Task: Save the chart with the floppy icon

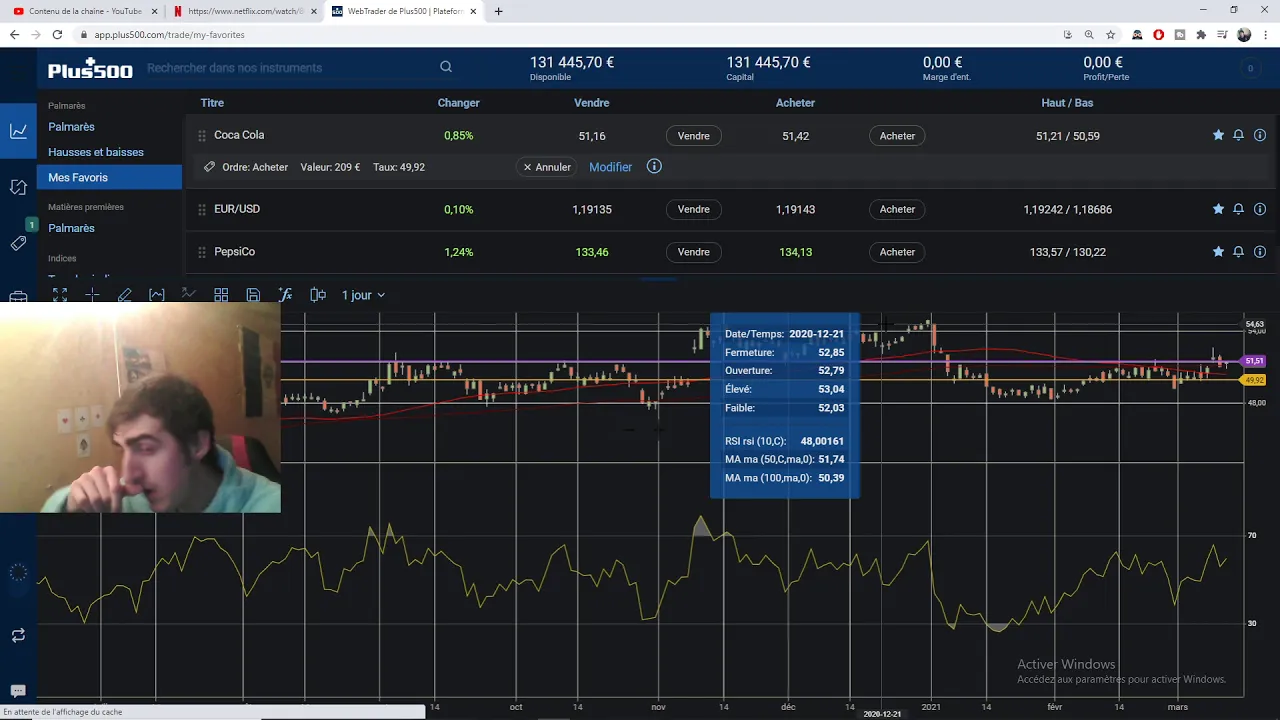Action: 253,295
